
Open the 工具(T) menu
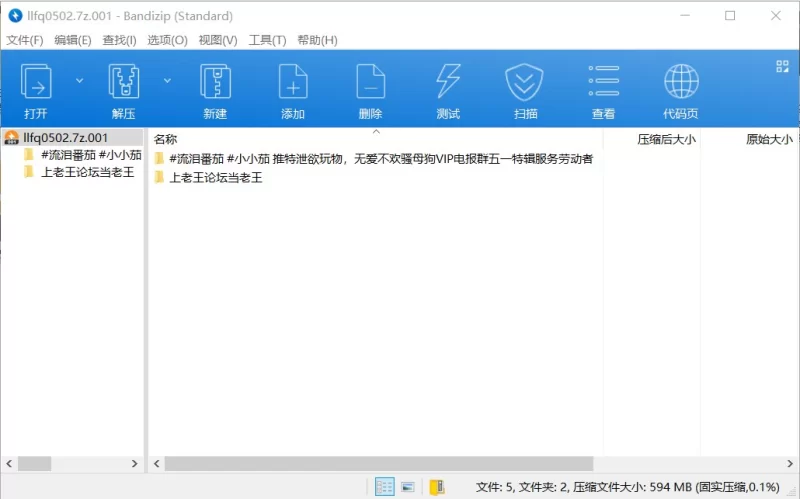(267, 40)
